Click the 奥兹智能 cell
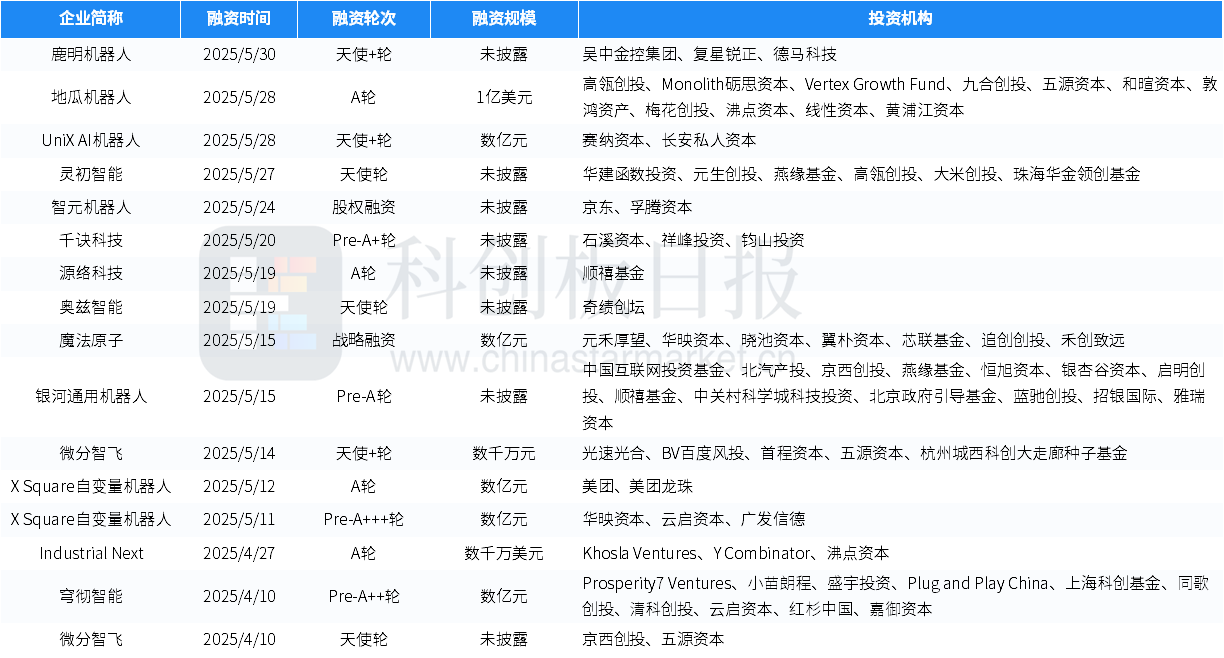 [90, 306]
